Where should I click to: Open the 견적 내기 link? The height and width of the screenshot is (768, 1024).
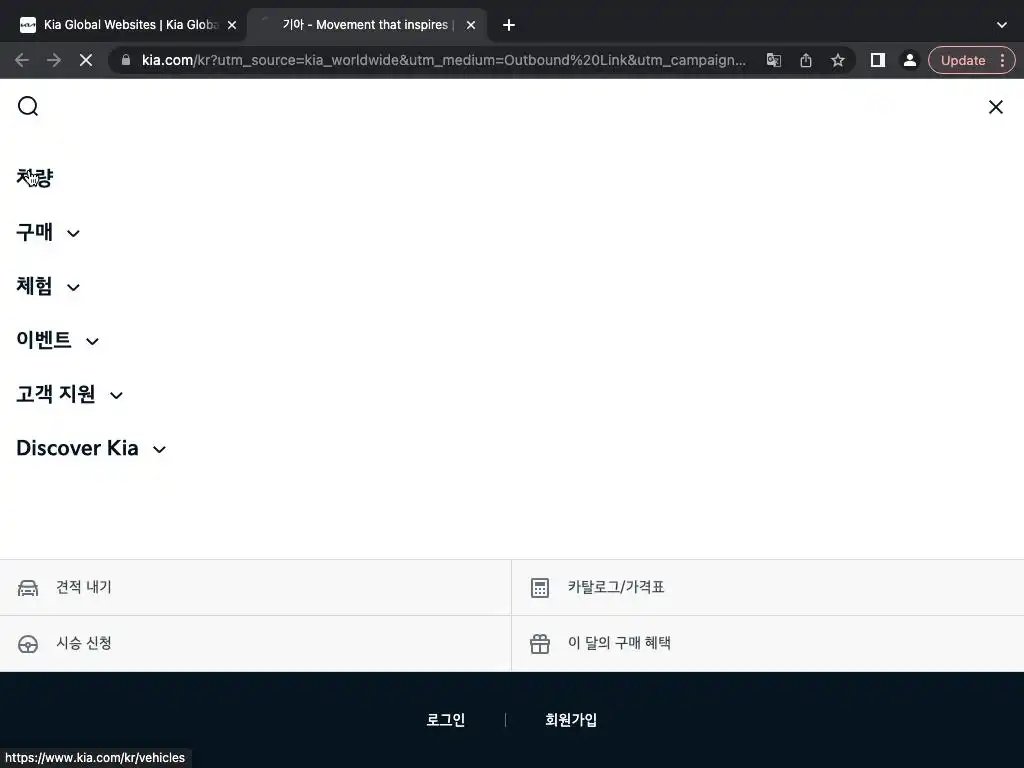(84, 587)
